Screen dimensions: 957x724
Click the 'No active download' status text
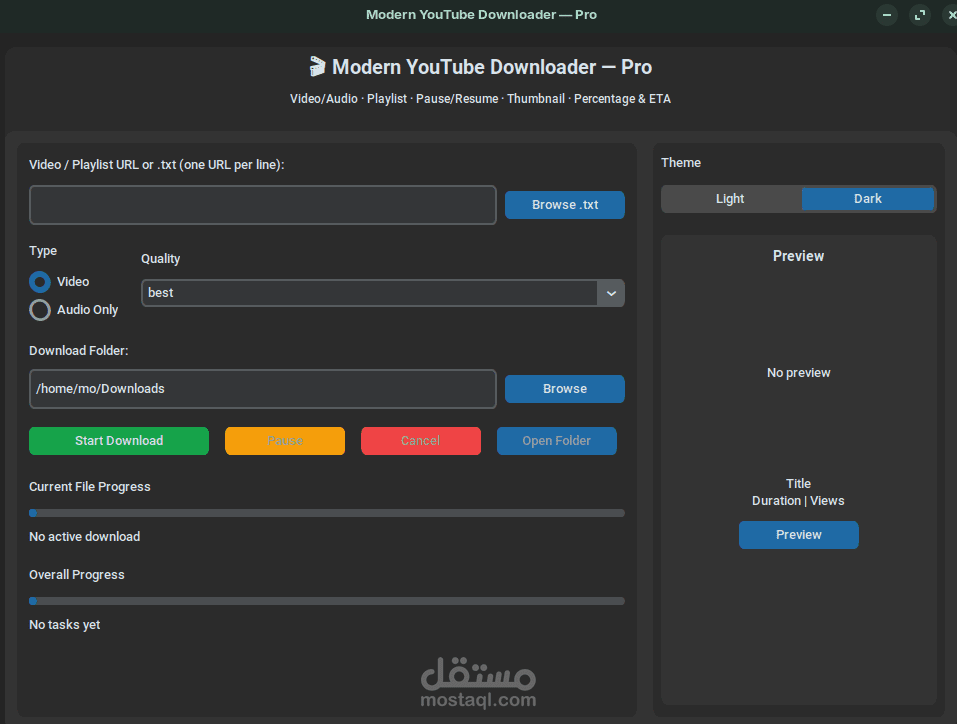tap(85, 537)
